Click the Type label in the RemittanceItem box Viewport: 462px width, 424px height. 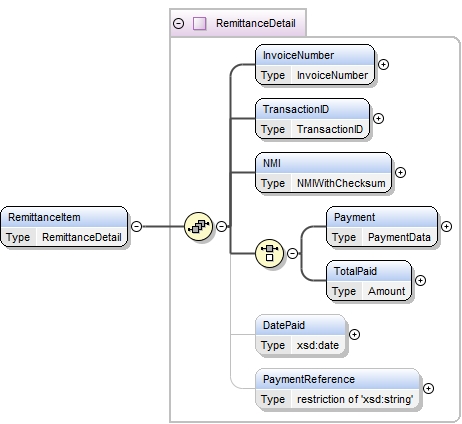coord(18,237)
